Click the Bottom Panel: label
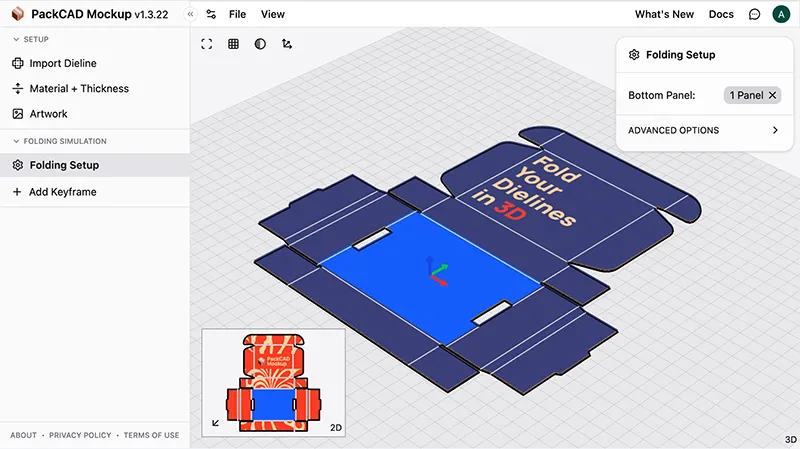This screenshot has width=800, height=449. click(662, 95)
